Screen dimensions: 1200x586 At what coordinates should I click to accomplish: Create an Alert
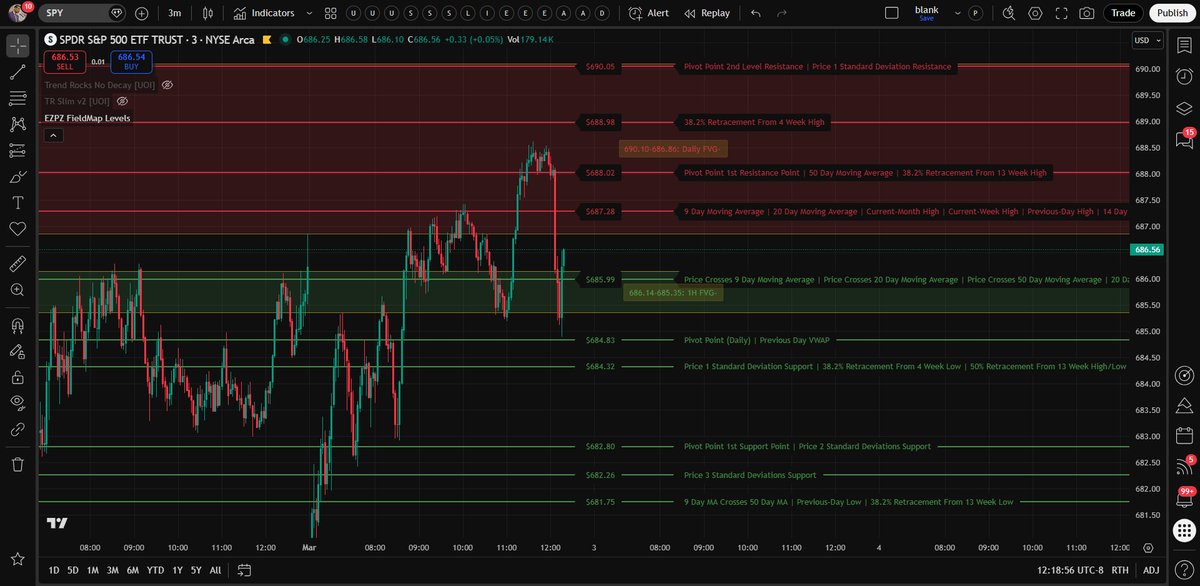649,13
